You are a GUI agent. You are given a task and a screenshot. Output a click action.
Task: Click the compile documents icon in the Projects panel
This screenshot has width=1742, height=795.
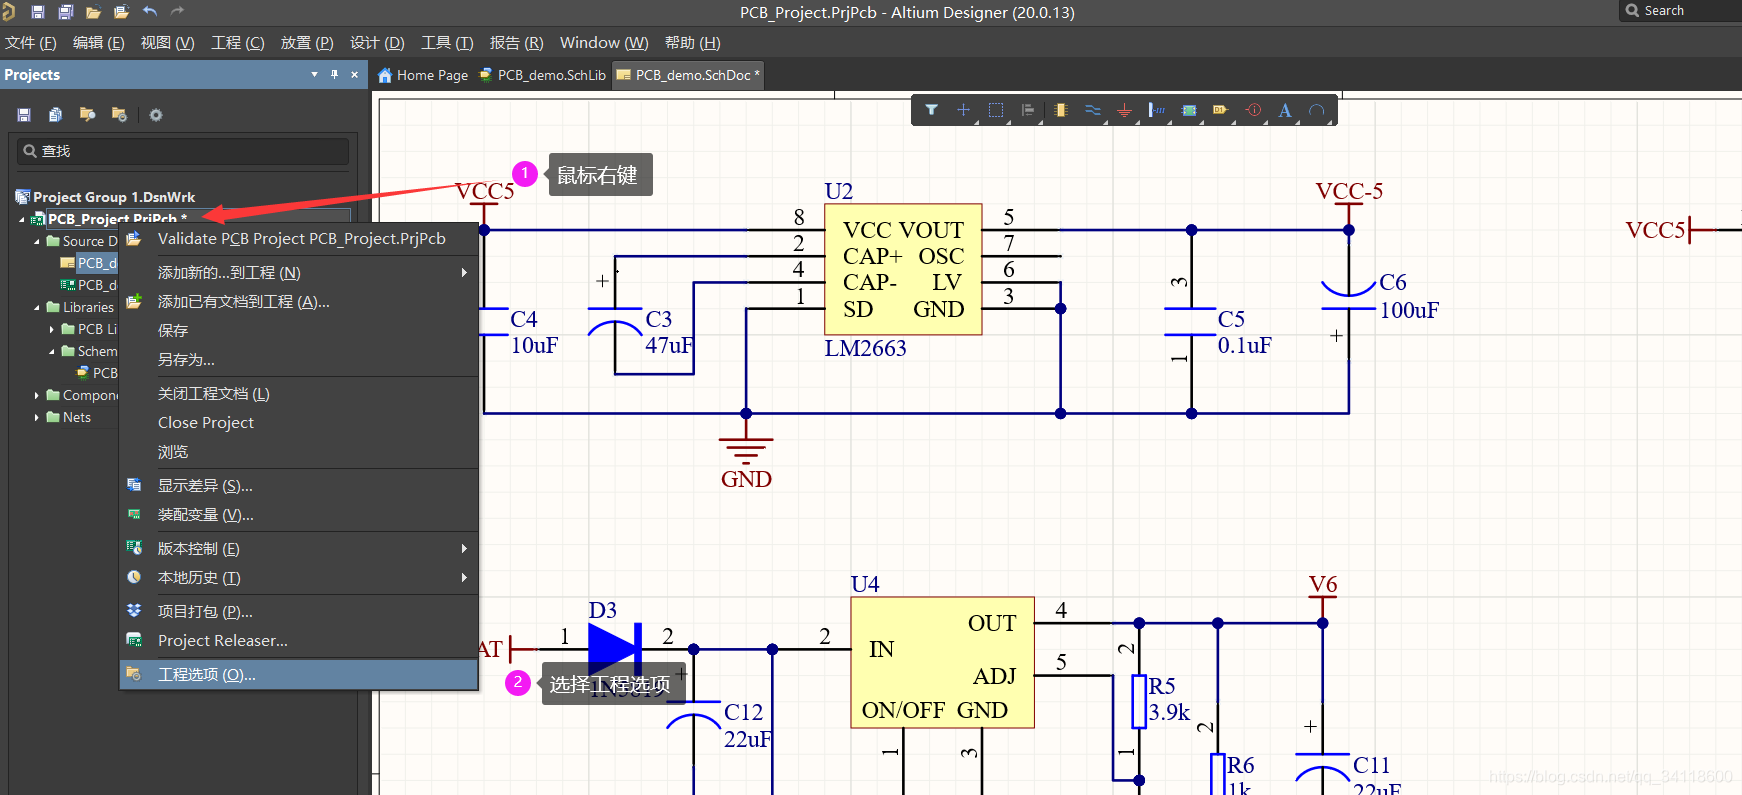coord(56,115)
